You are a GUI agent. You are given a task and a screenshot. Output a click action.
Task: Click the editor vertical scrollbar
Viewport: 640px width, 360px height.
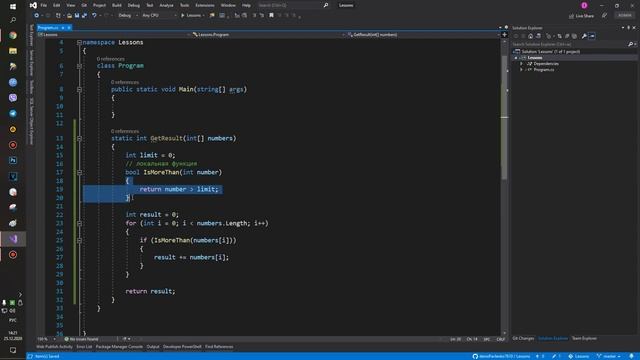504,117
